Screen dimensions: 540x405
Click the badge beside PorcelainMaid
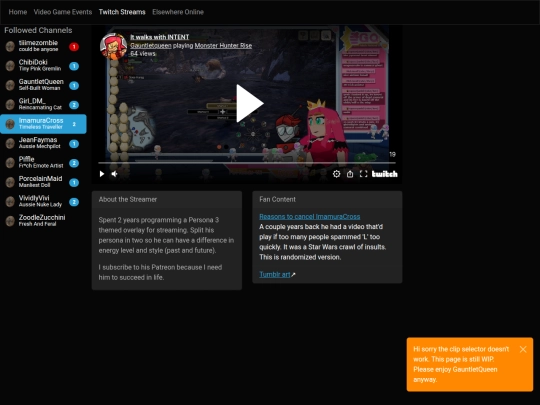74,182
